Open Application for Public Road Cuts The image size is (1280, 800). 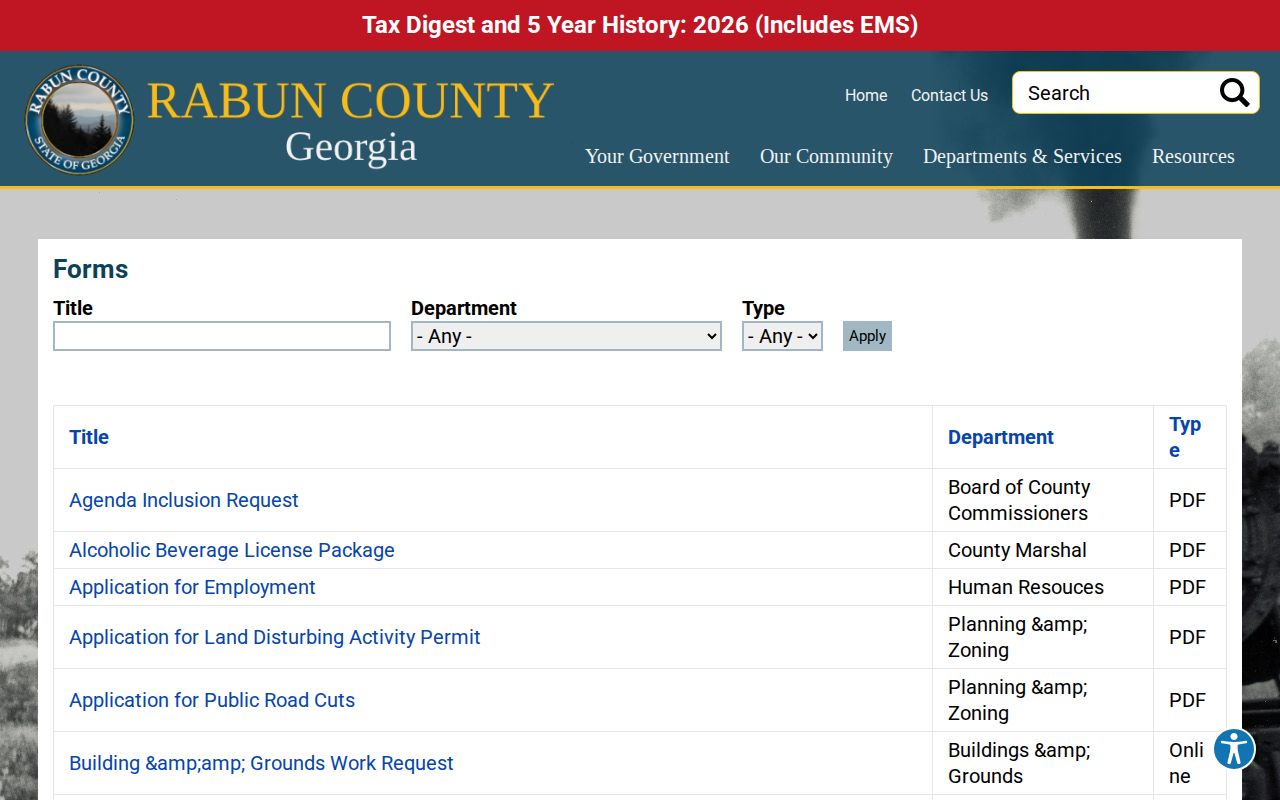click(x=212, y=700)
